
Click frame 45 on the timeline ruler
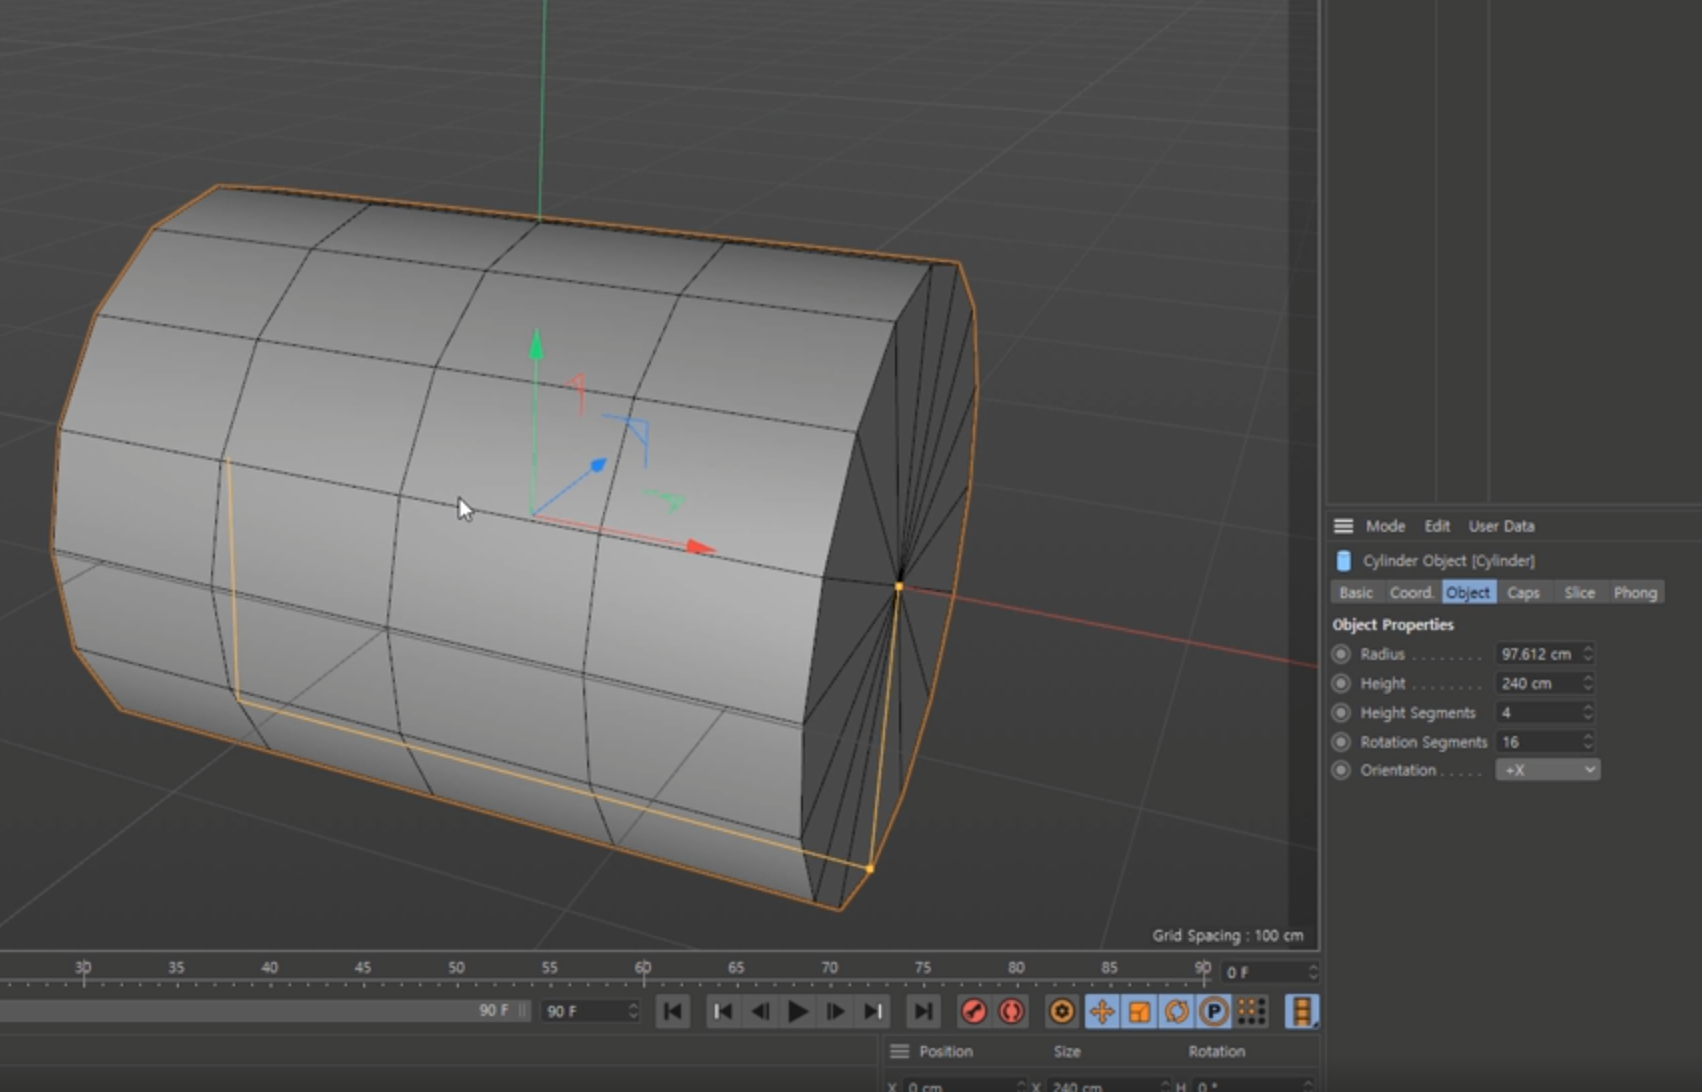(362, 968)
